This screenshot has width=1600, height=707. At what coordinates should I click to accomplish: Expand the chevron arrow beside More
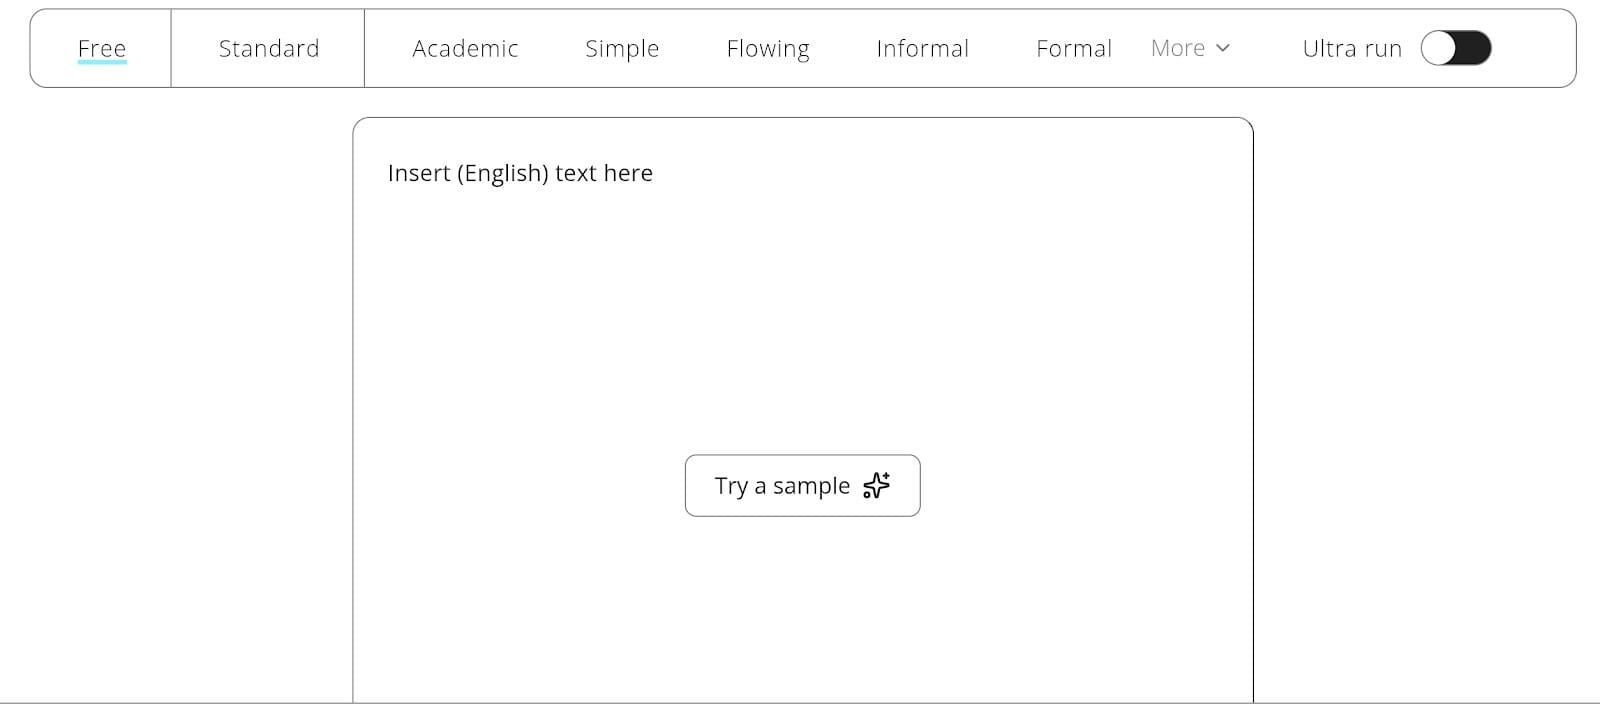[1223, 48]
